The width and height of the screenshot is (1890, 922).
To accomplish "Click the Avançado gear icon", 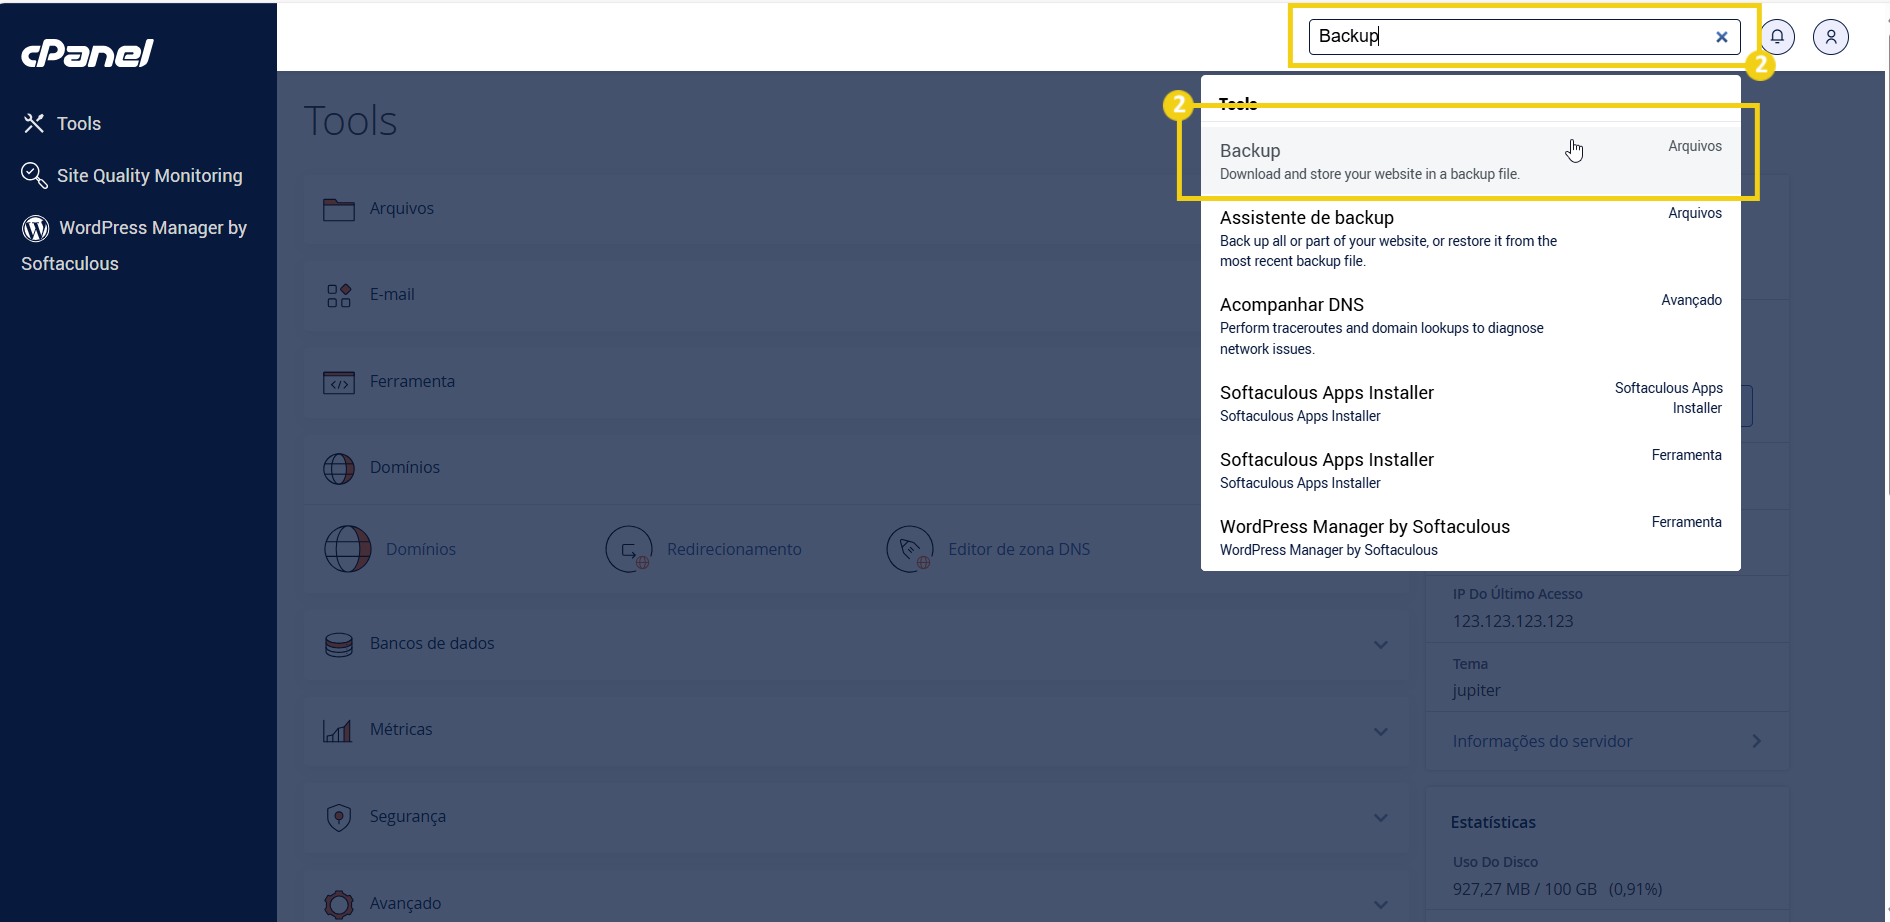I will pyautogui.click(x=339, y=904).
